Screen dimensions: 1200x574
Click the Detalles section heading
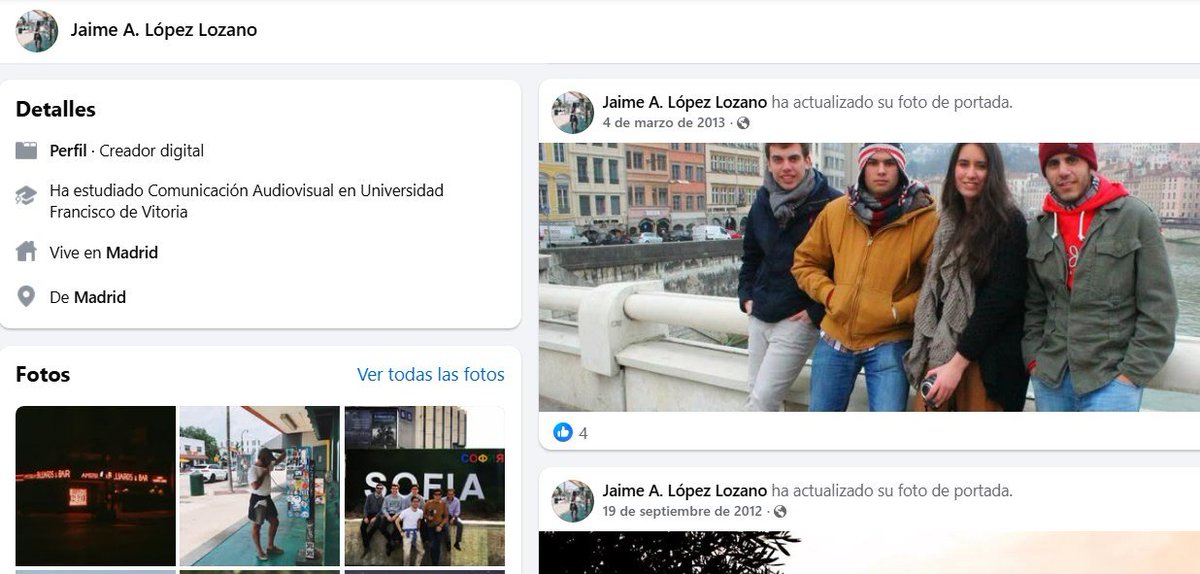(x=56, y=109)
